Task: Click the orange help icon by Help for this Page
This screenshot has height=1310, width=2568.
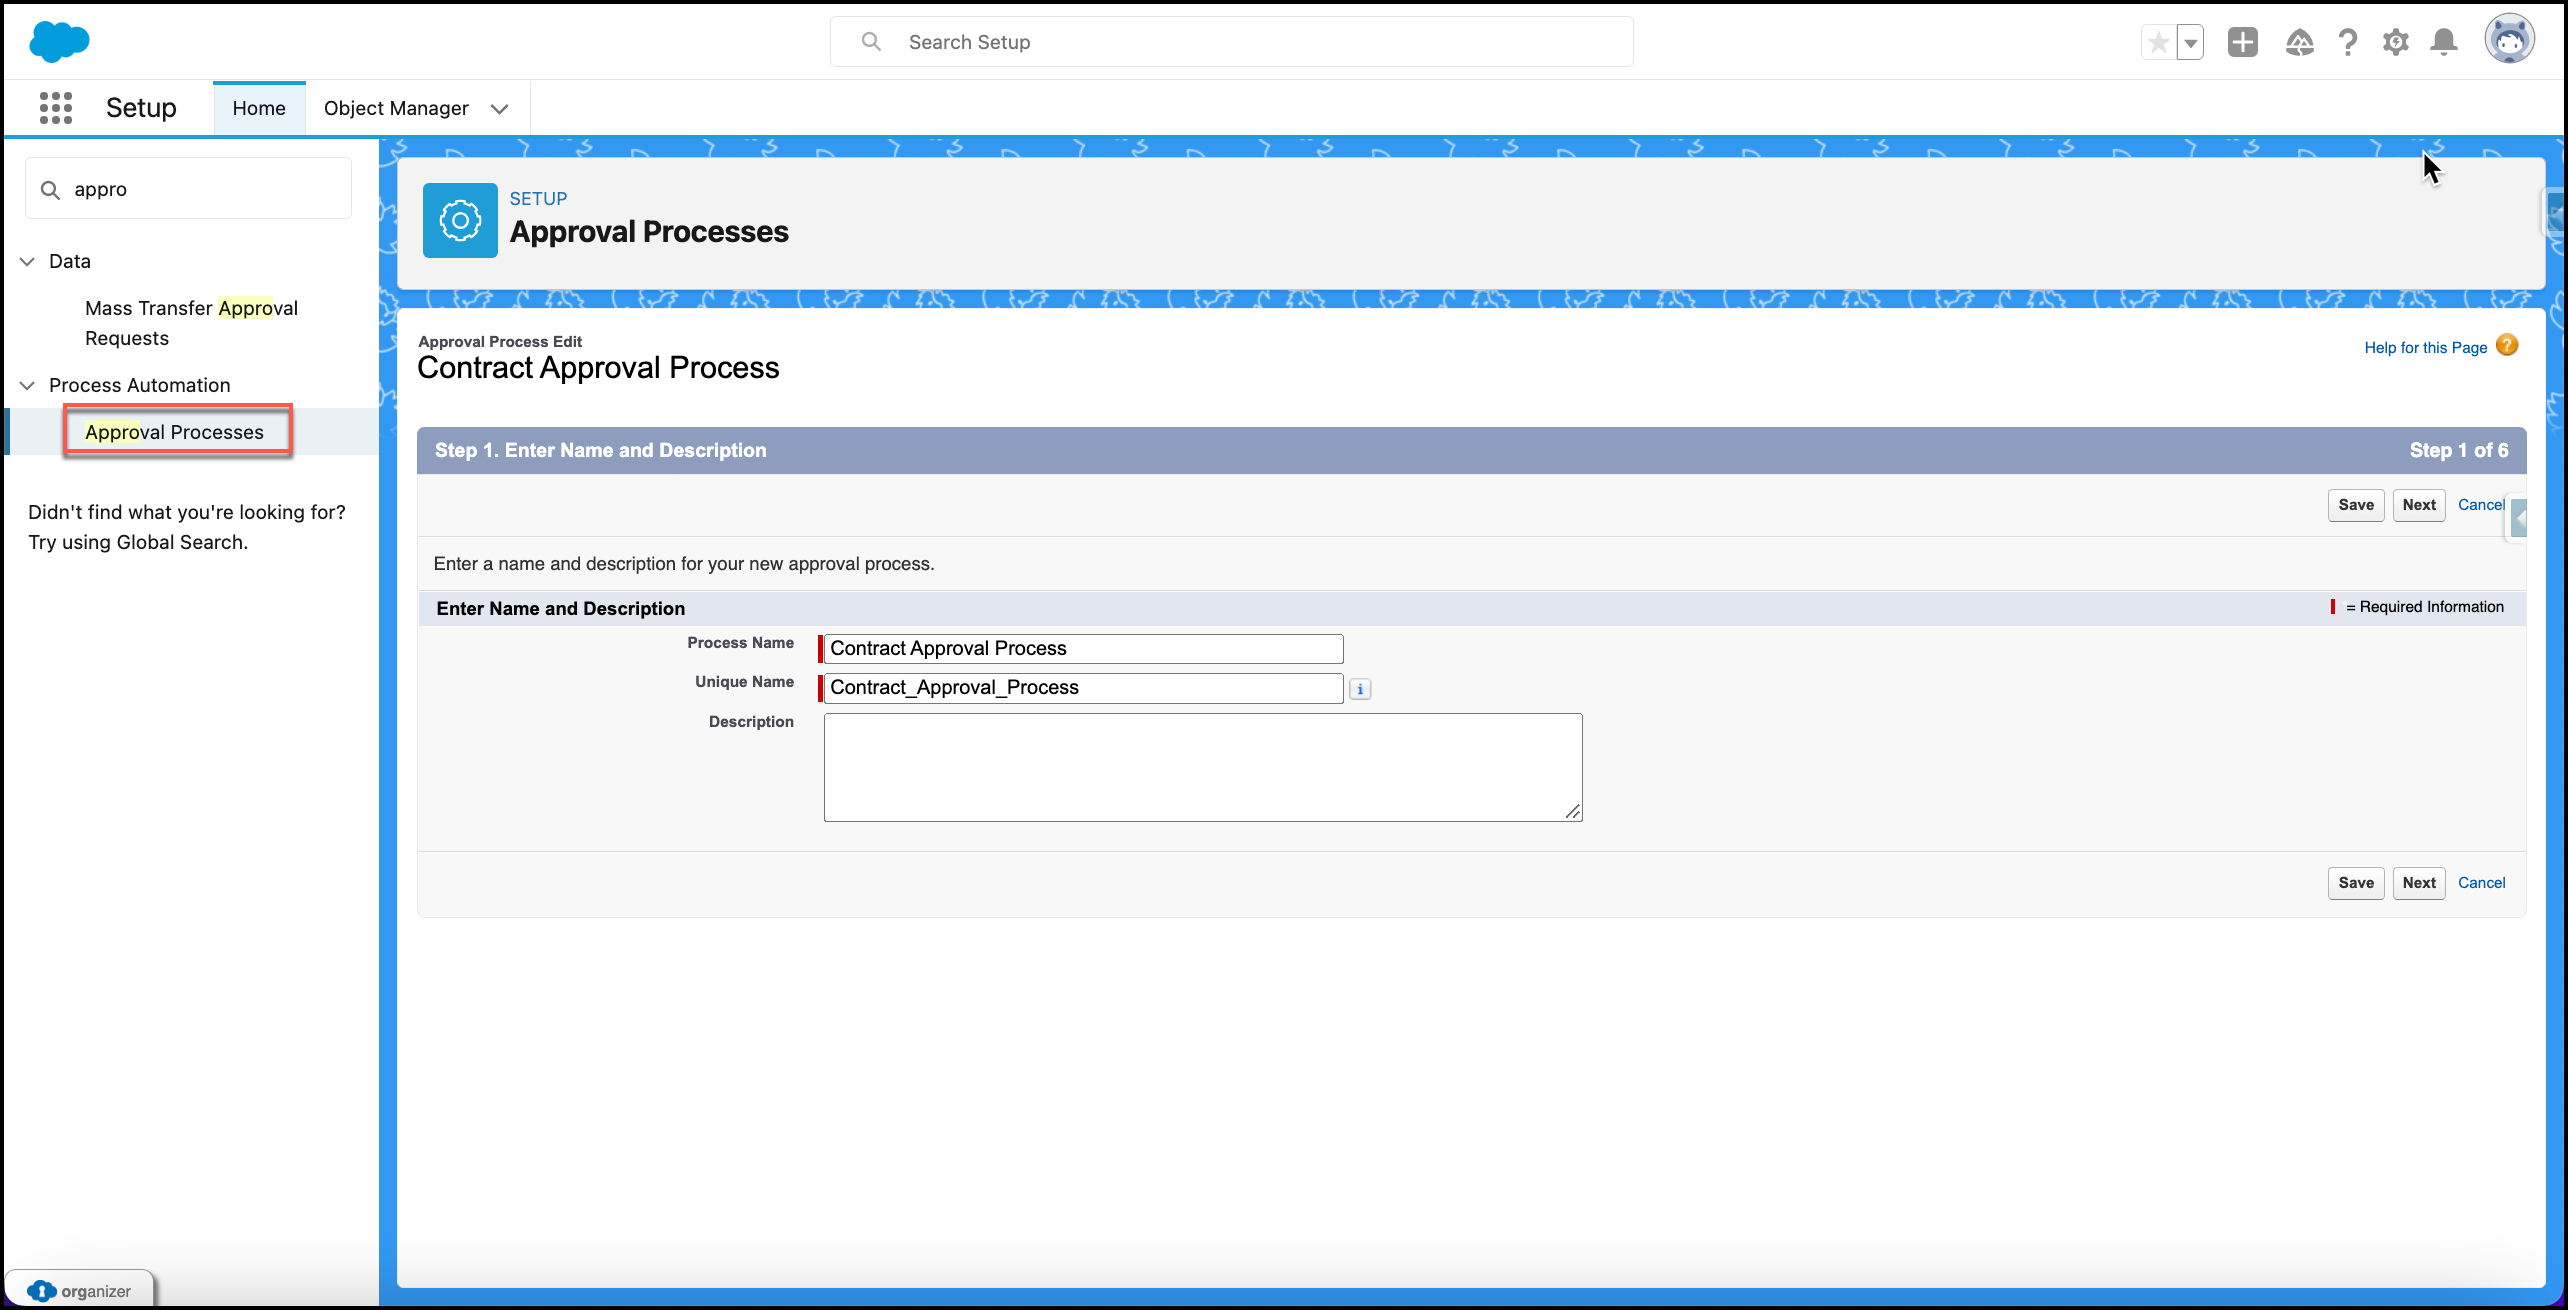Action: pos(2507,346)
